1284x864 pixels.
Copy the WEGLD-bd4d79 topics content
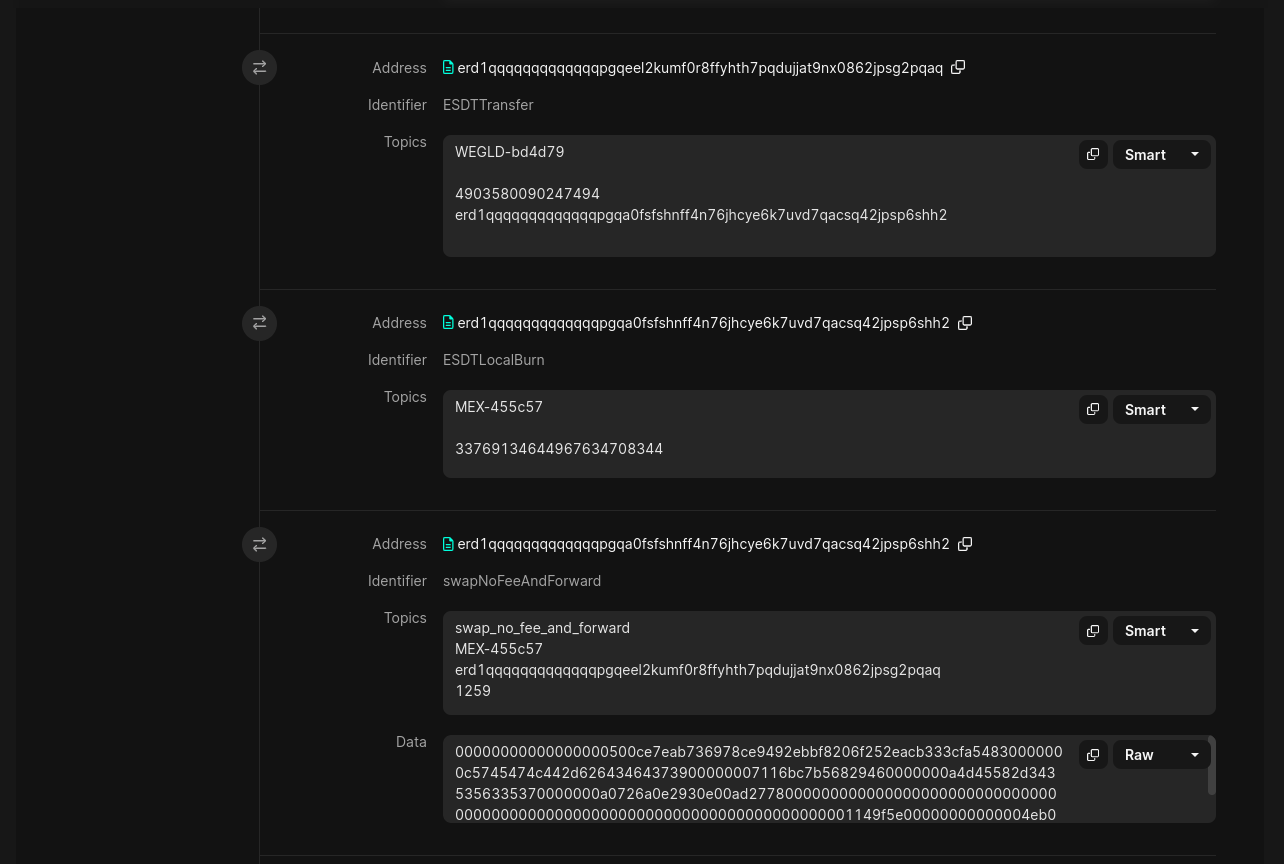pos(1093,154)
